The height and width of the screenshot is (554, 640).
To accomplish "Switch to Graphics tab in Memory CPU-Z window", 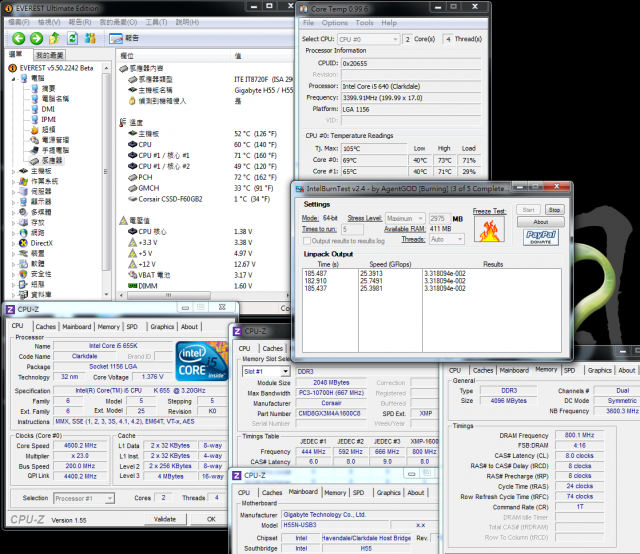I will click(600, 370).
